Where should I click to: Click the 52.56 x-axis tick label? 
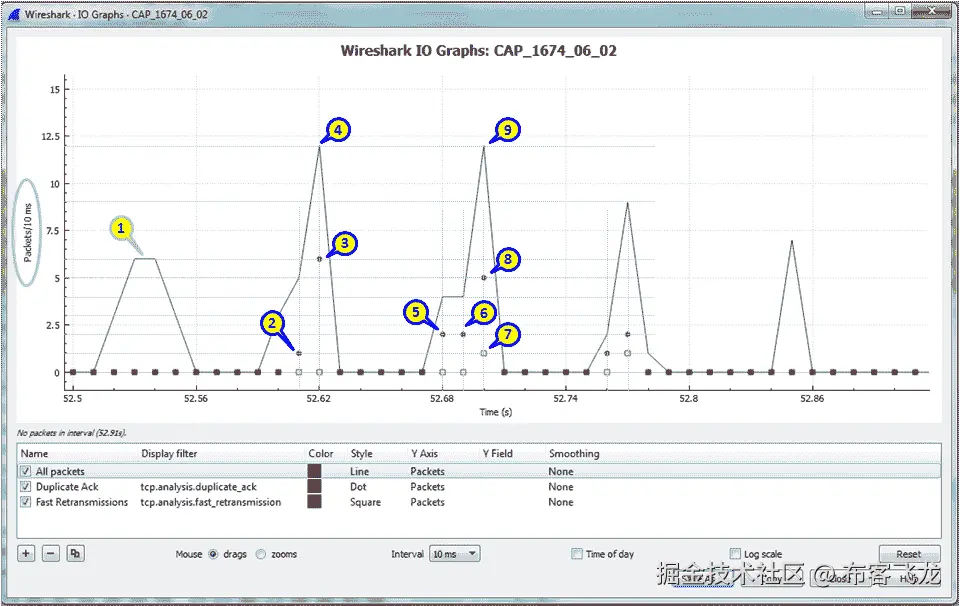195,398
